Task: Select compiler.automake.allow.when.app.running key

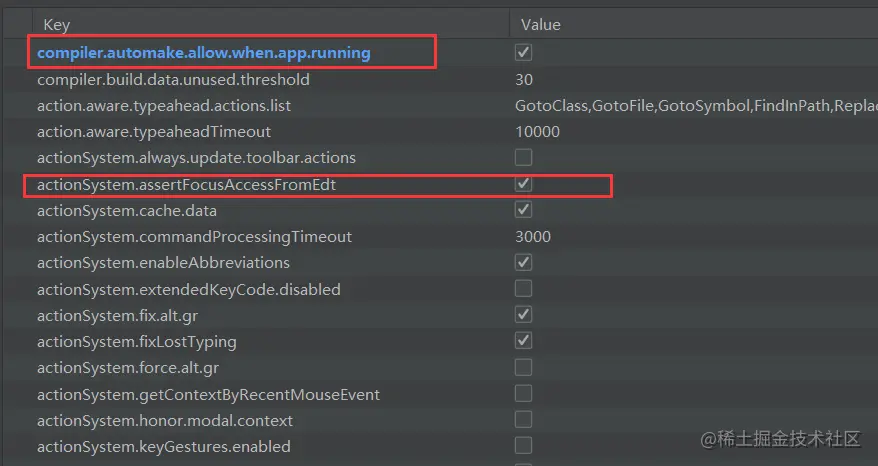Action: [204, 53]
